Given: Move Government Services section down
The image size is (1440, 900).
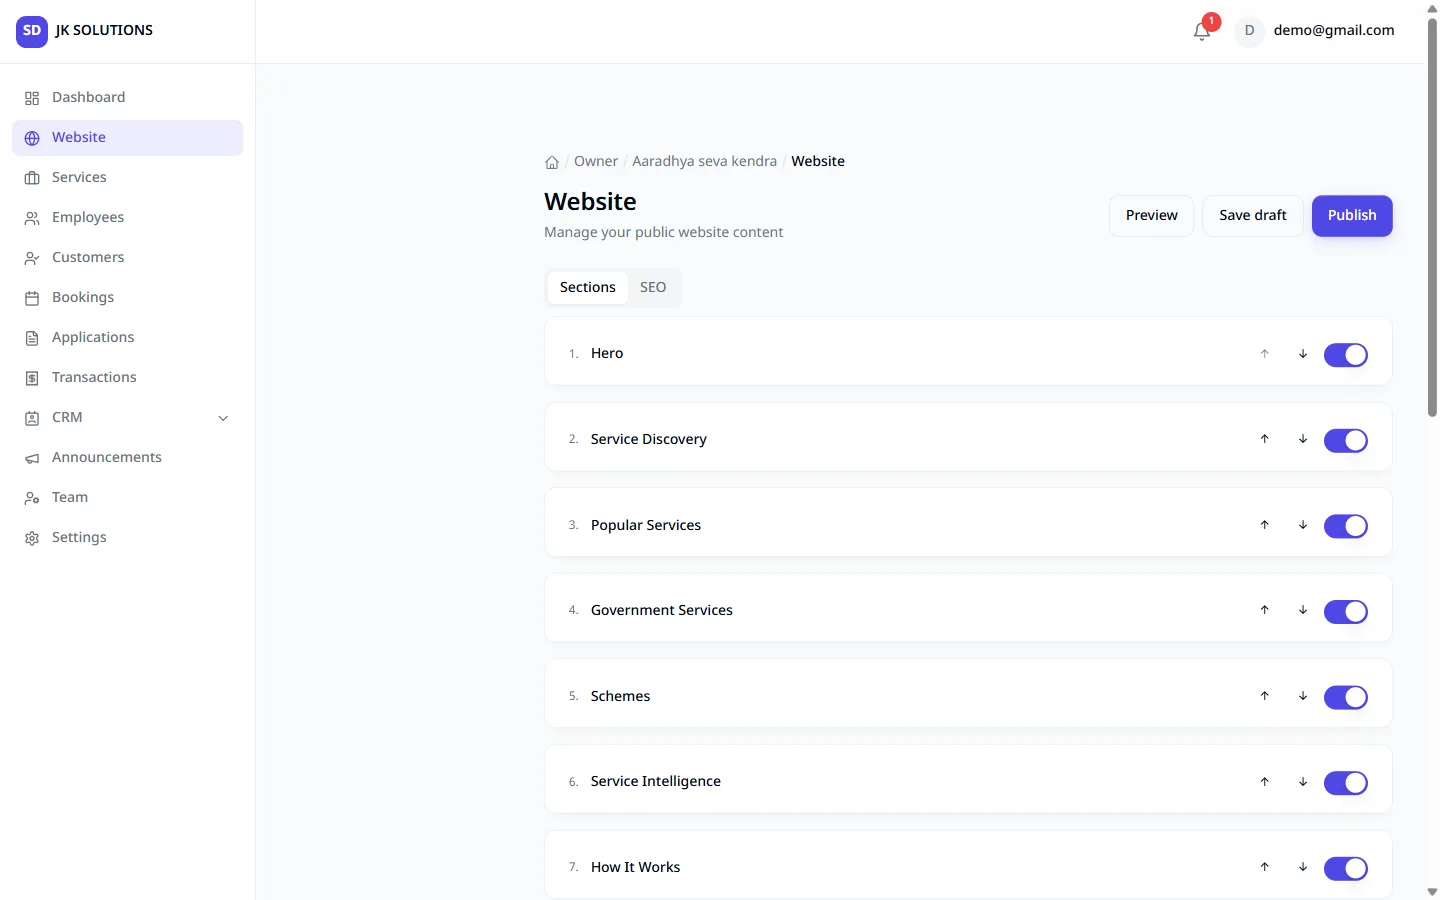Looking at the screenshot, I should [1303, 610].
